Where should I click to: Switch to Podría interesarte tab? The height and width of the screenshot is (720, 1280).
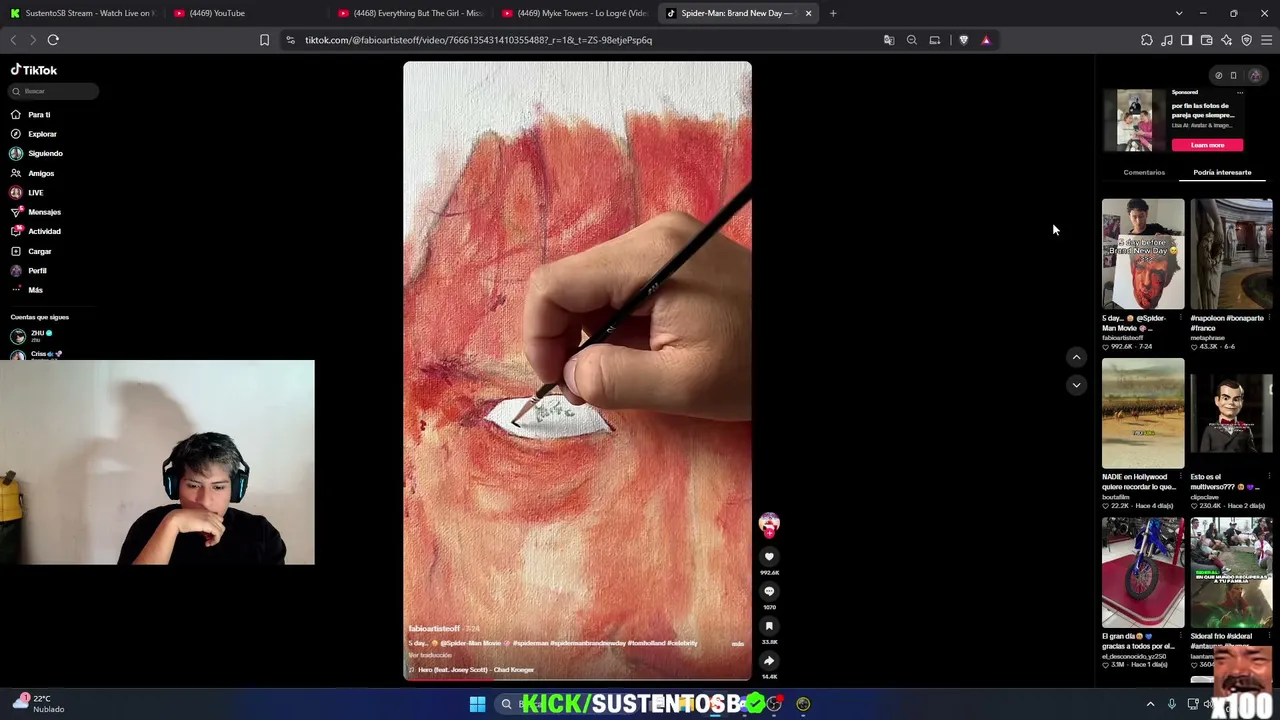pos(1222,173)
